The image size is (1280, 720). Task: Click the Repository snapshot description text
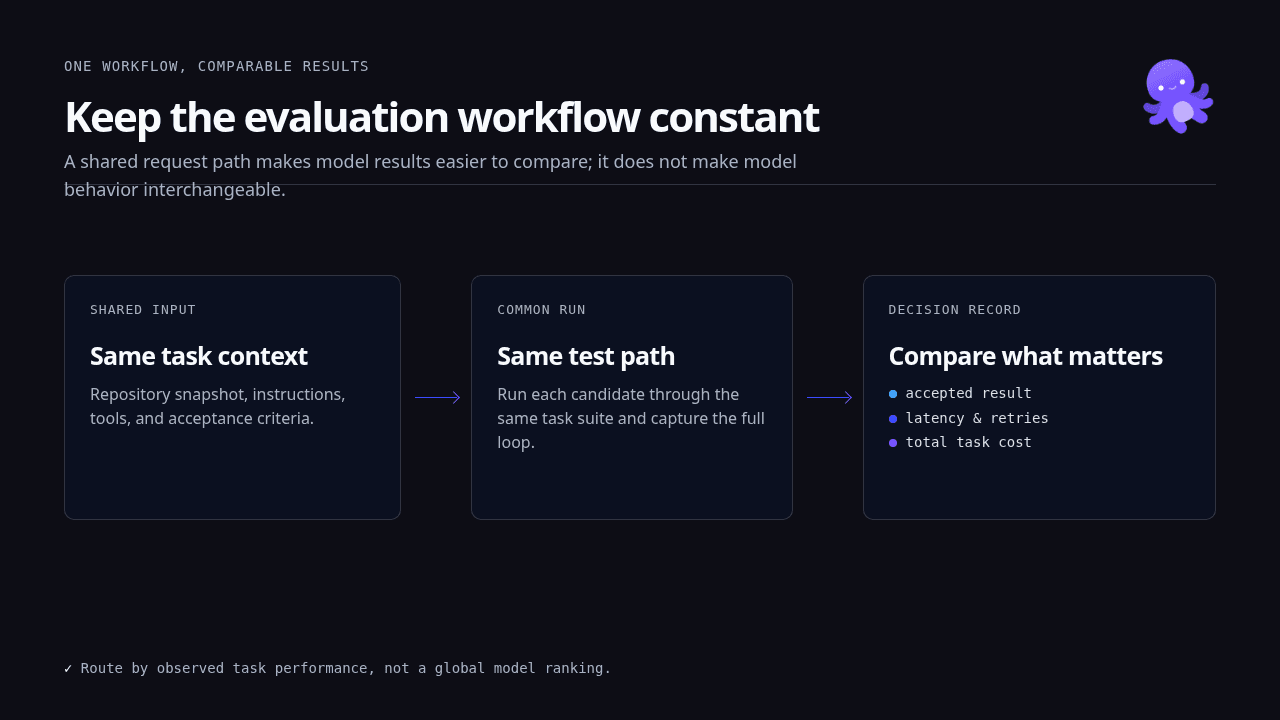click(218, 406)
